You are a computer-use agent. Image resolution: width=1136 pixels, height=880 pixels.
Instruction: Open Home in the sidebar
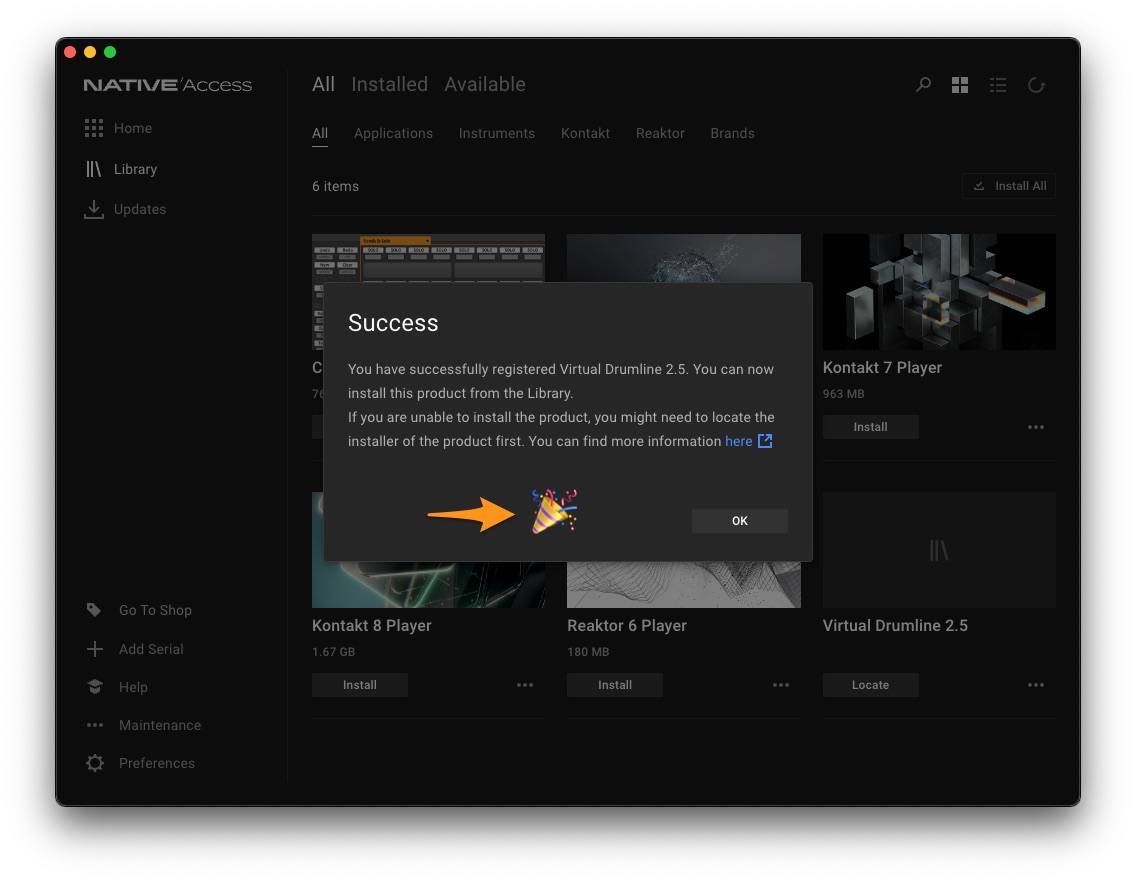pos(133,128)
